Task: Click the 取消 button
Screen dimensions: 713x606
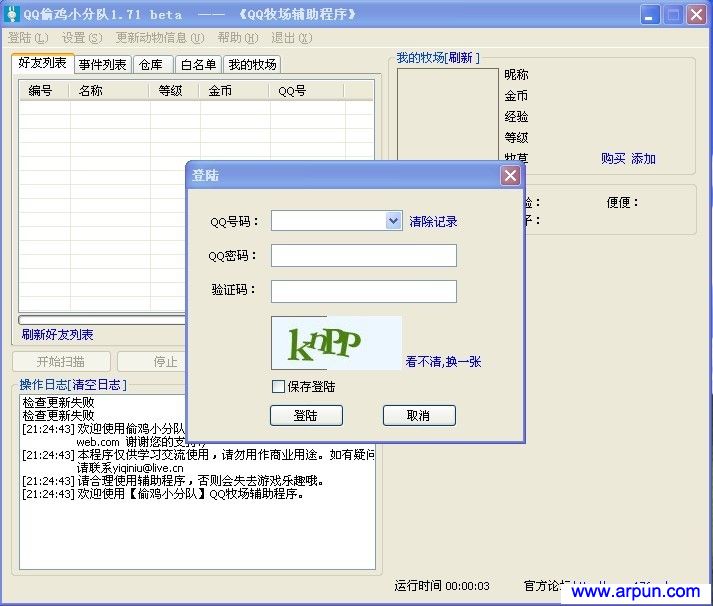Action: [419, 416]
